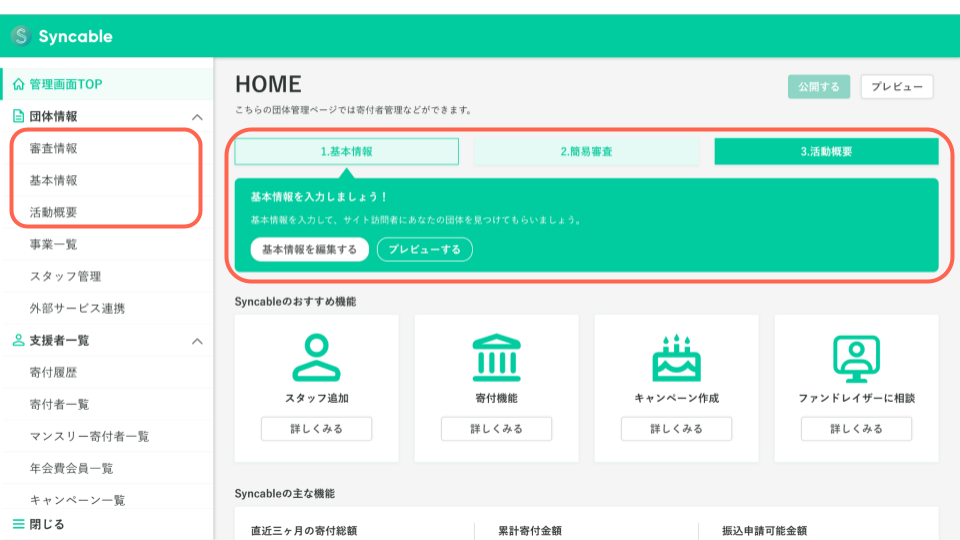
Task: Click the 直近三ヶ月の寄付総額 label
Action: [304, 531]
